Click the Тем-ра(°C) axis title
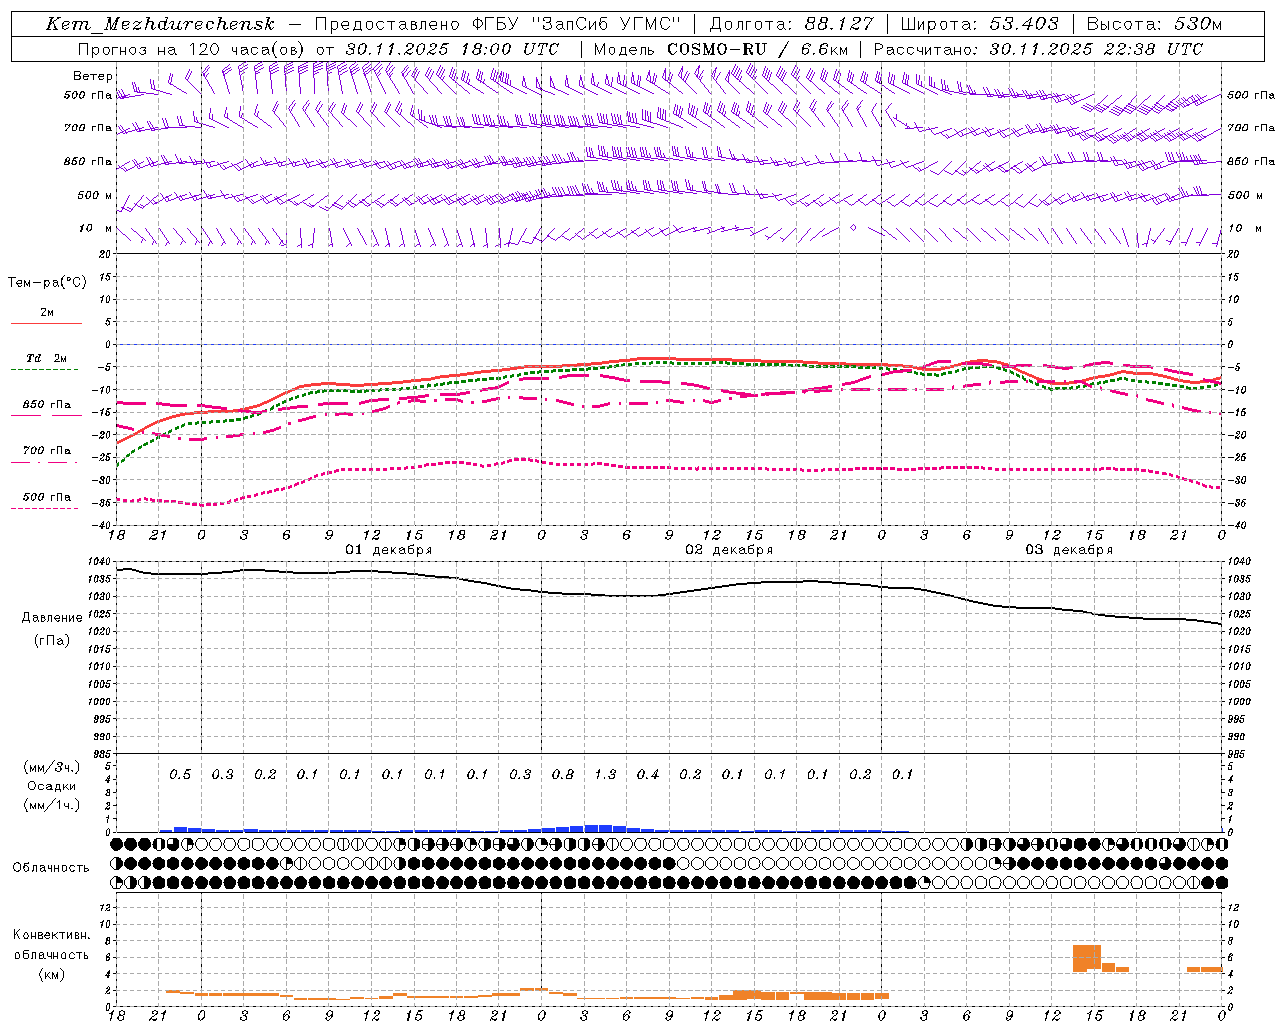 pos(47,283)
